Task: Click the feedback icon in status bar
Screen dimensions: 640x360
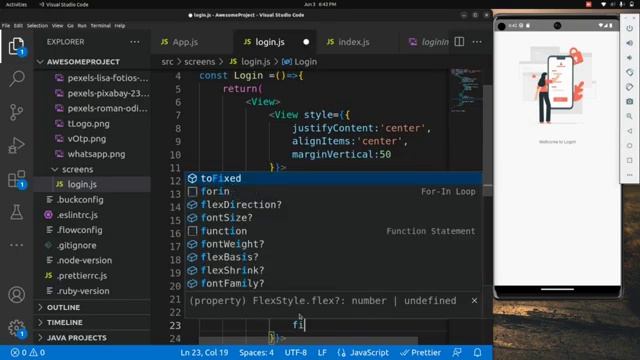Action: (457, 353)
